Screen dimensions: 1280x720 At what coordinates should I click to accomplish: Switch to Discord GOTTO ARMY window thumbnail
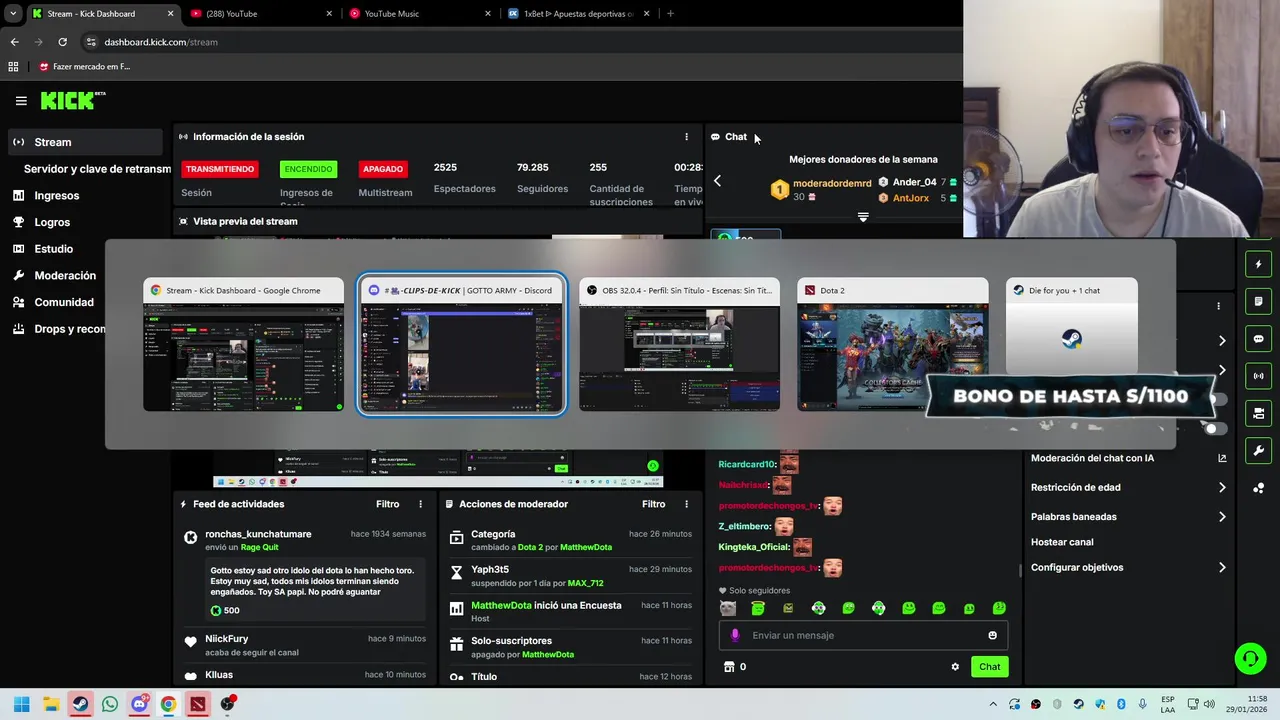pos(461,345)
